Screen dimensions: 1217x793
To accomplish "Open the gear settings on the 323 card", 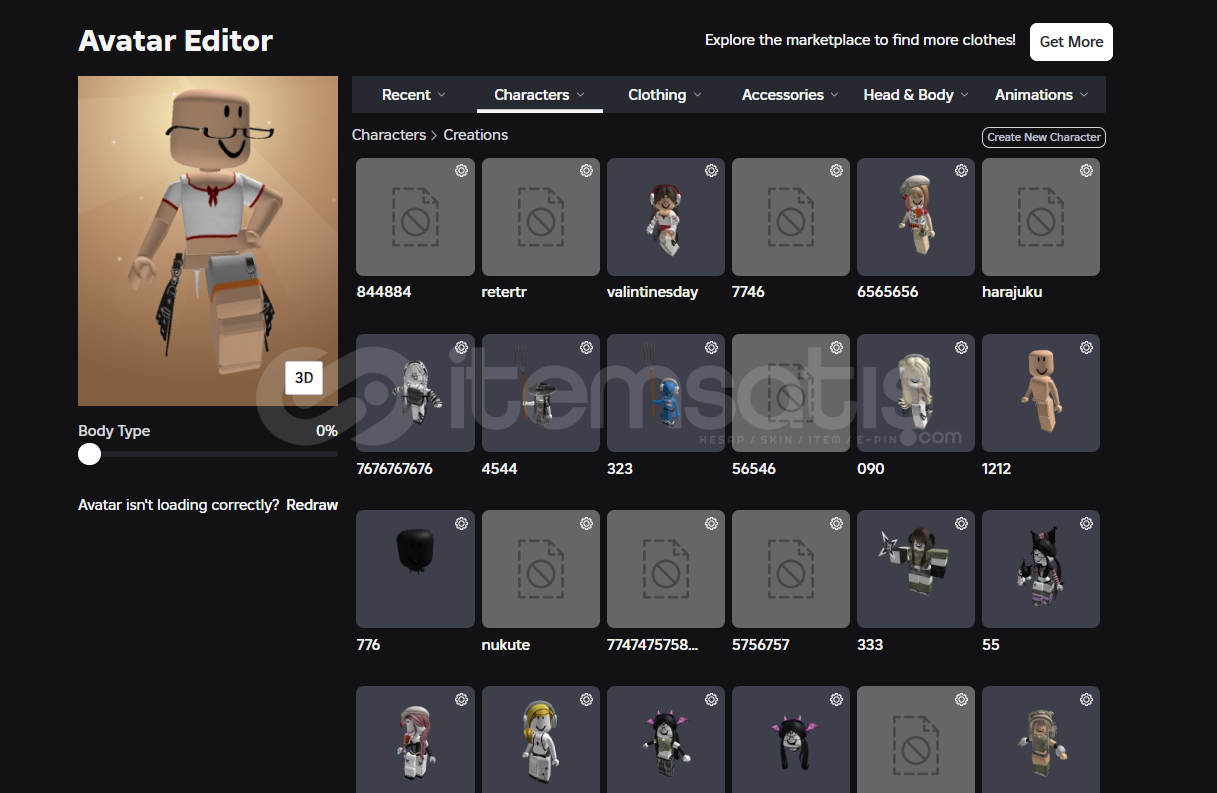I will click(711, 347).
